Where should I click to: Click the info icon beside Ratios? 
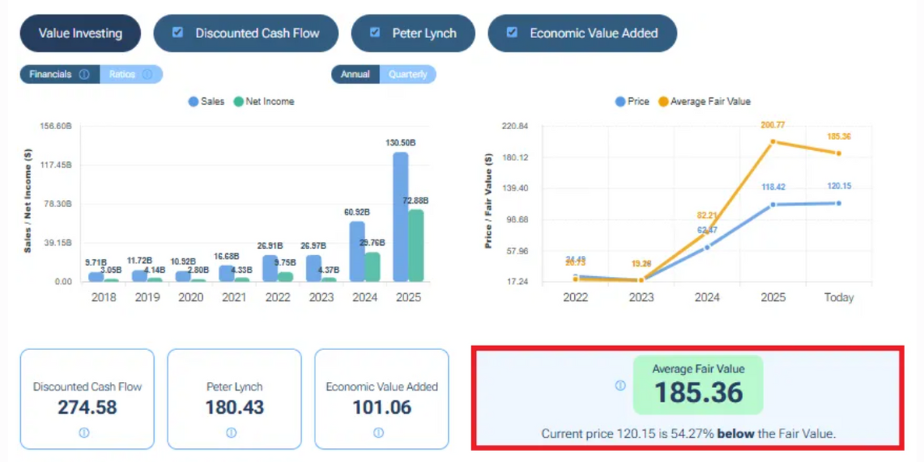(x=147, y=74)
